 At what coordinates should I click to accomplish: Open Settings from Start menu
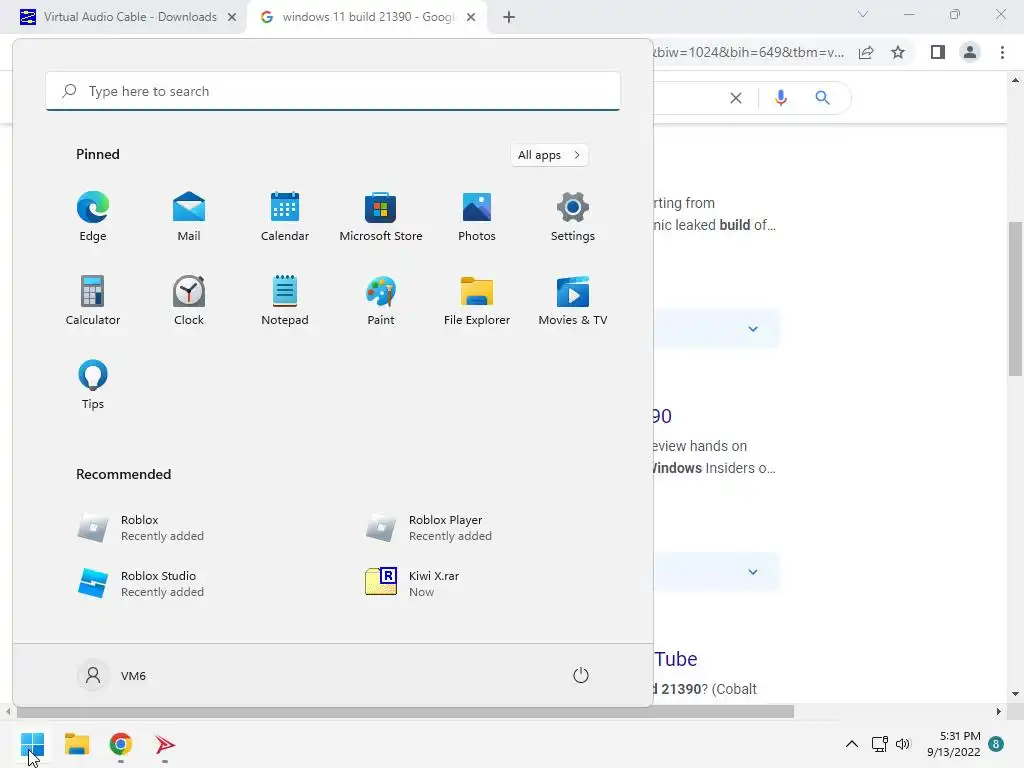(573, 217)
